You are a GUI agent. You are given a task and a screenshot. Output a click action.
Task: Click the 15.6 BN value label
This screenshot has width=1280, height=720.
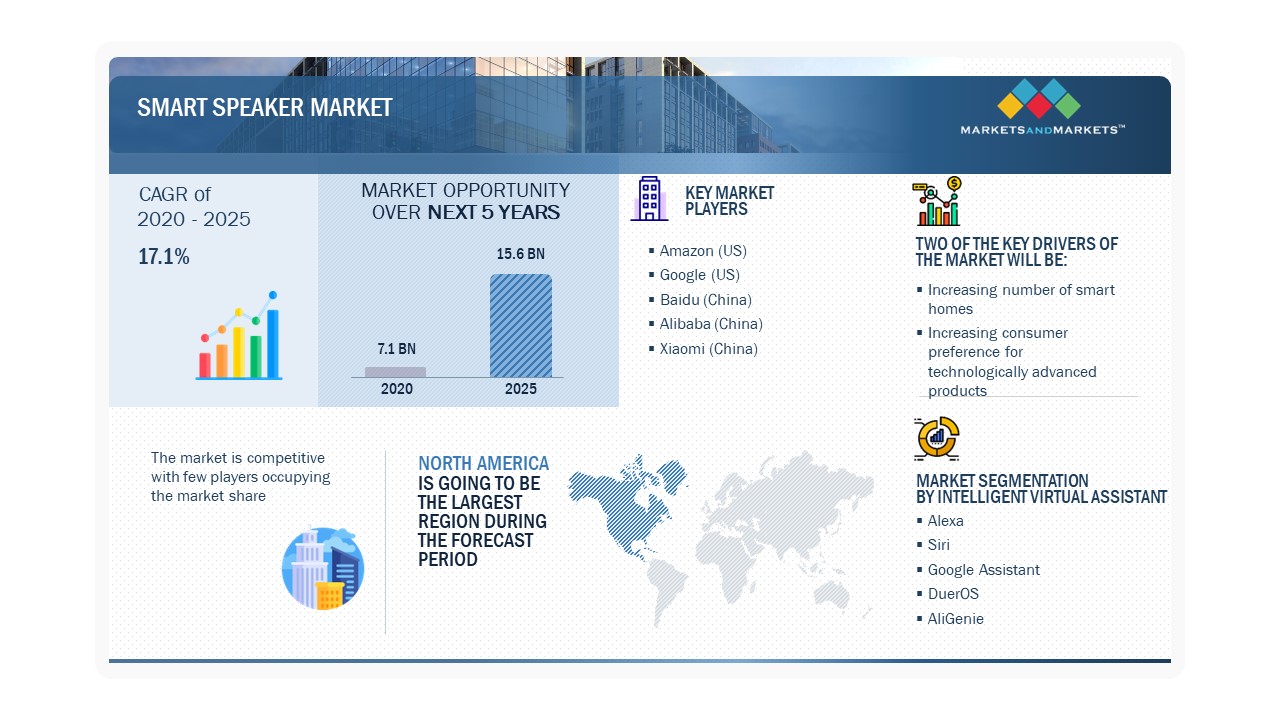[x=521, y=255]
